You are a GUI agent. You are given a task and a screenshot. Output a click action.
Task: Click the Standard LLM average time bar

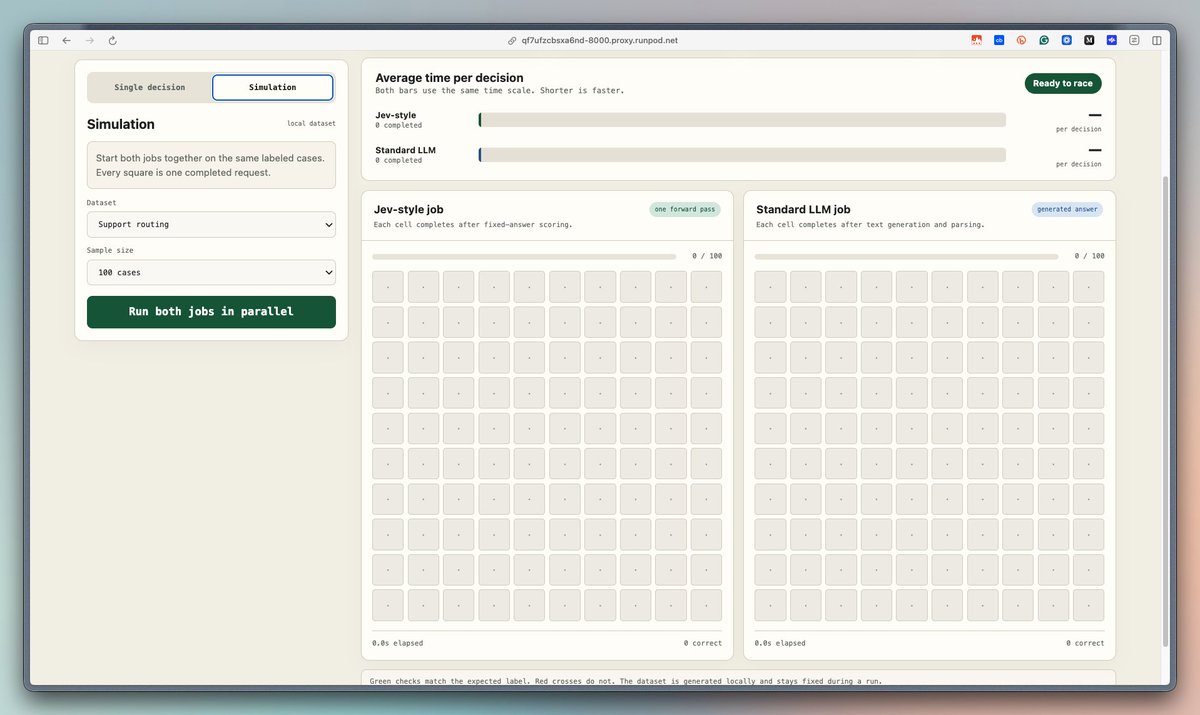point(742,155)
